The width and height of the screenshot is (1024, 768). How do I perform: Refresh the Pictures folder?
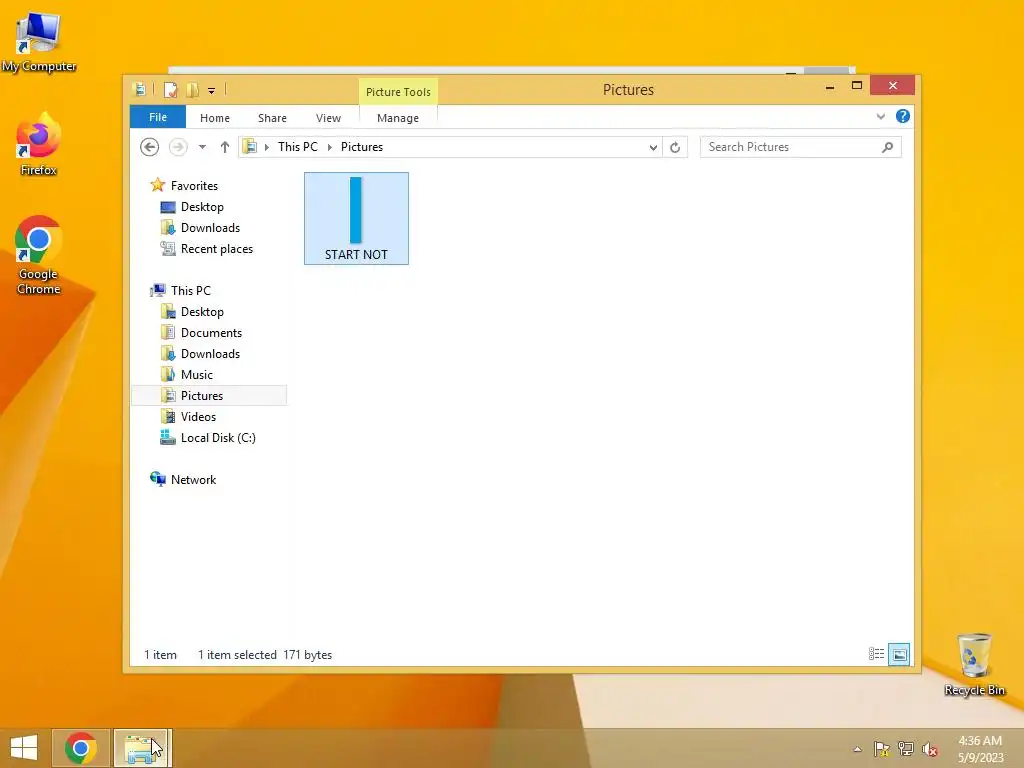click(675, 148)
